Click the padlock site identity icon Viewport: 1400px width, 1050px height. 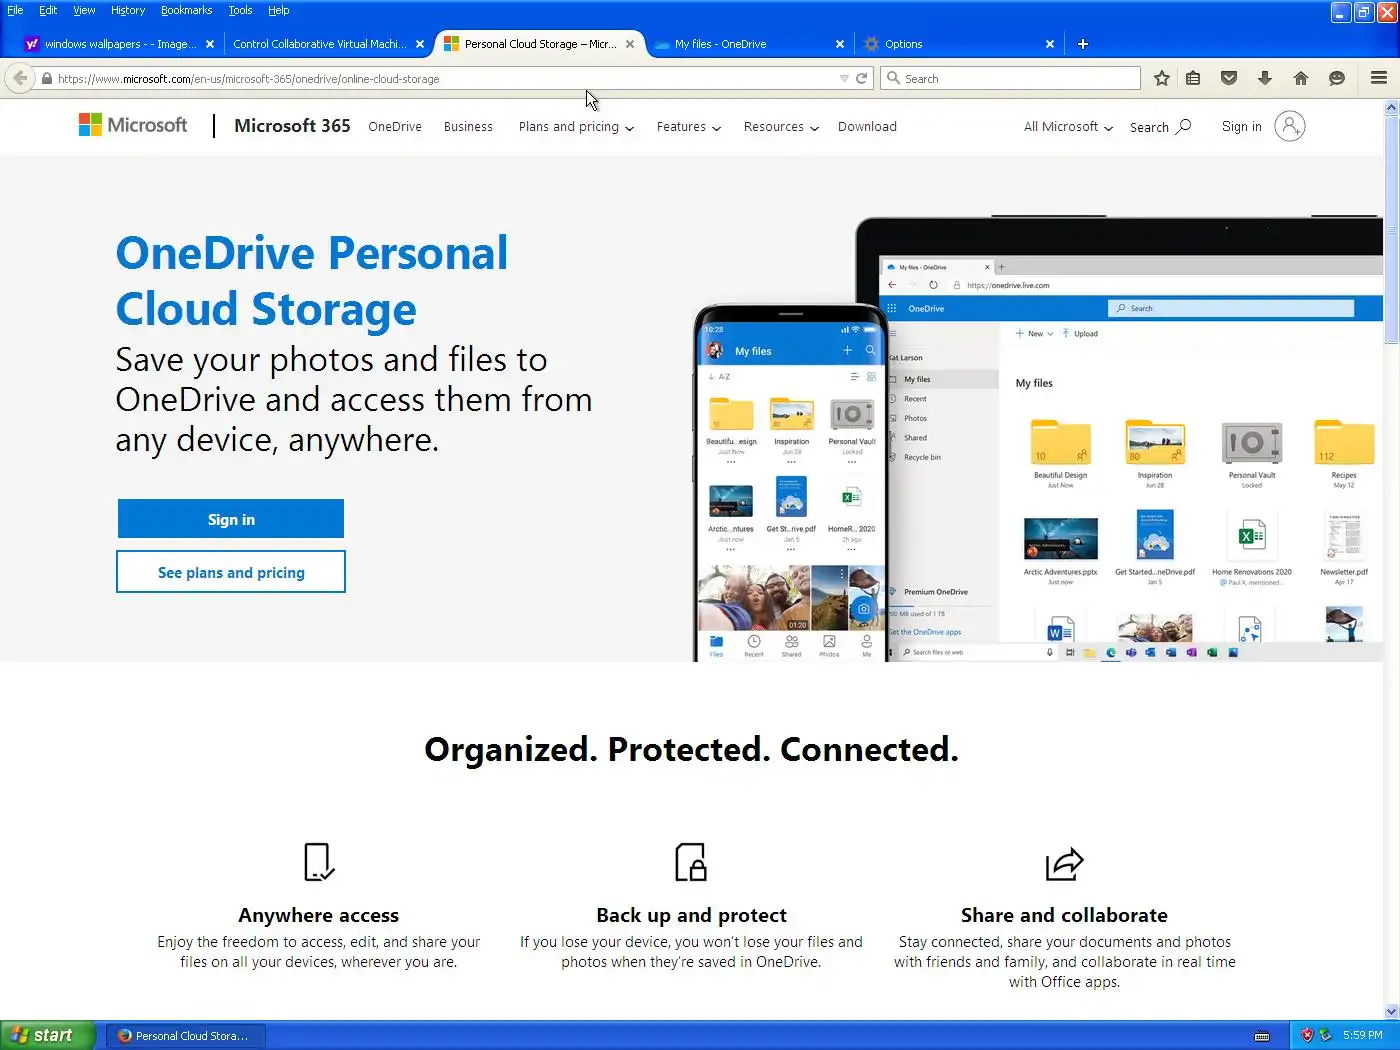click(x=47, y=79)
